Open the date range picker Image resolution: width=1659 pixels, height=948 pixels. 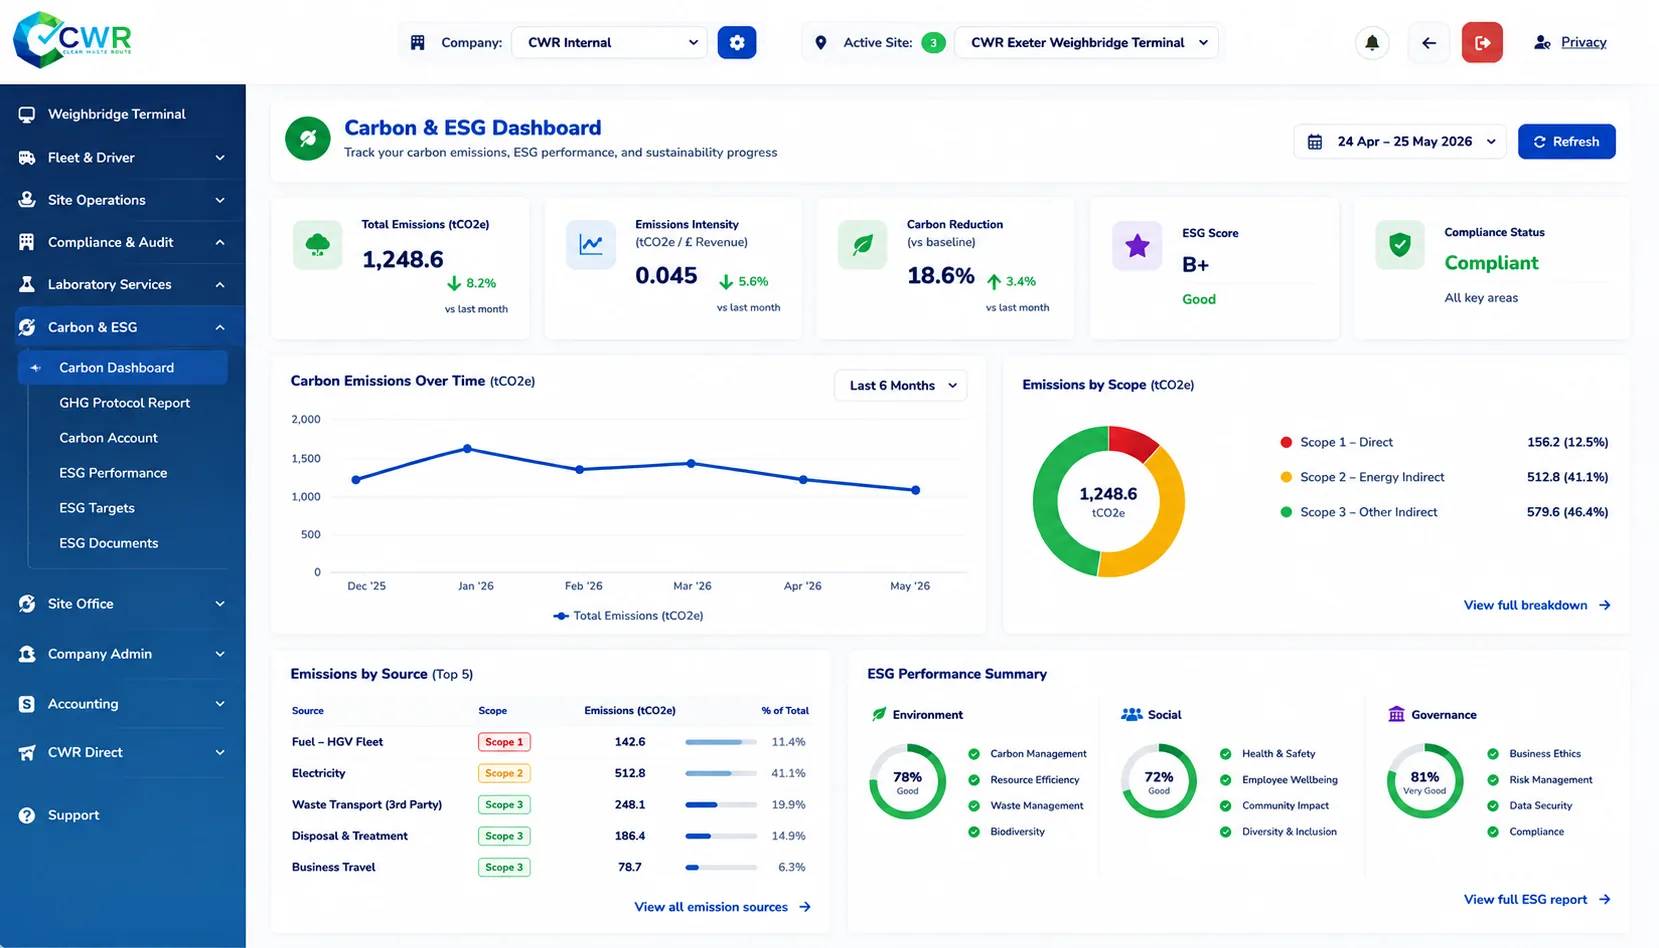point(1399,142)
